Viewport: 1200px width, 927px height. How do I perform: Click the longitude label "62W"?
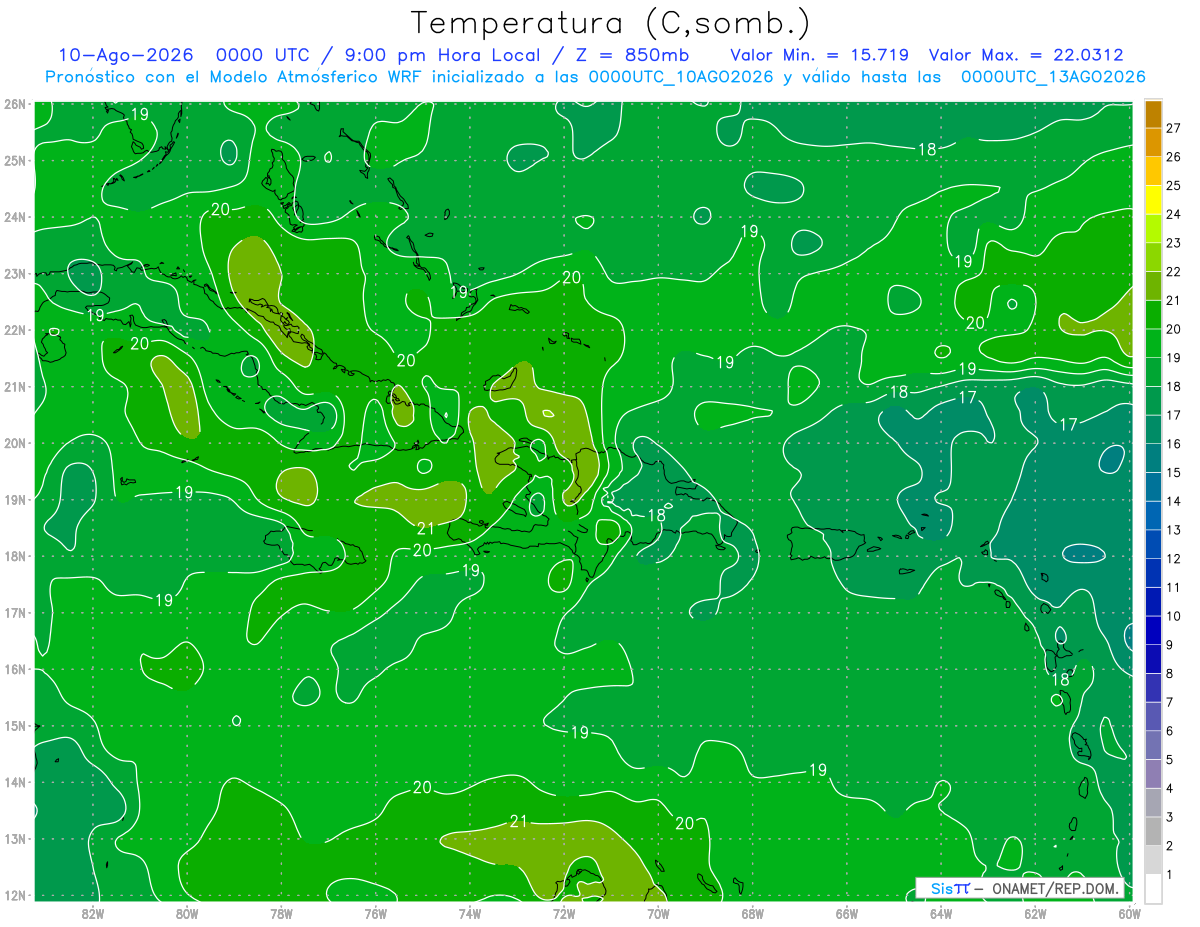(1035, 913)
